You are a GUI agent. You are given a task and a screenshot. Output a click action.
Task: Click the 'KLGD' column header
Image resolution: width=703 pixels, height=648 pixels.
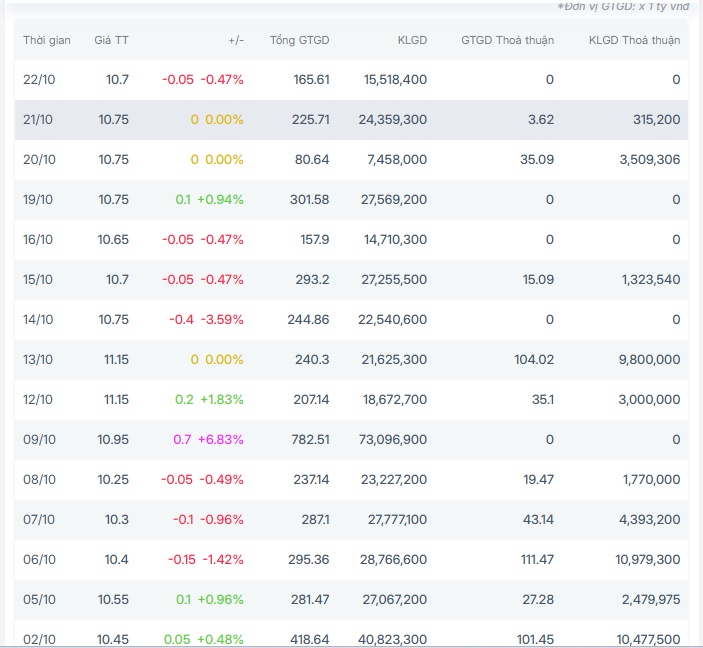tap(412, 40)
